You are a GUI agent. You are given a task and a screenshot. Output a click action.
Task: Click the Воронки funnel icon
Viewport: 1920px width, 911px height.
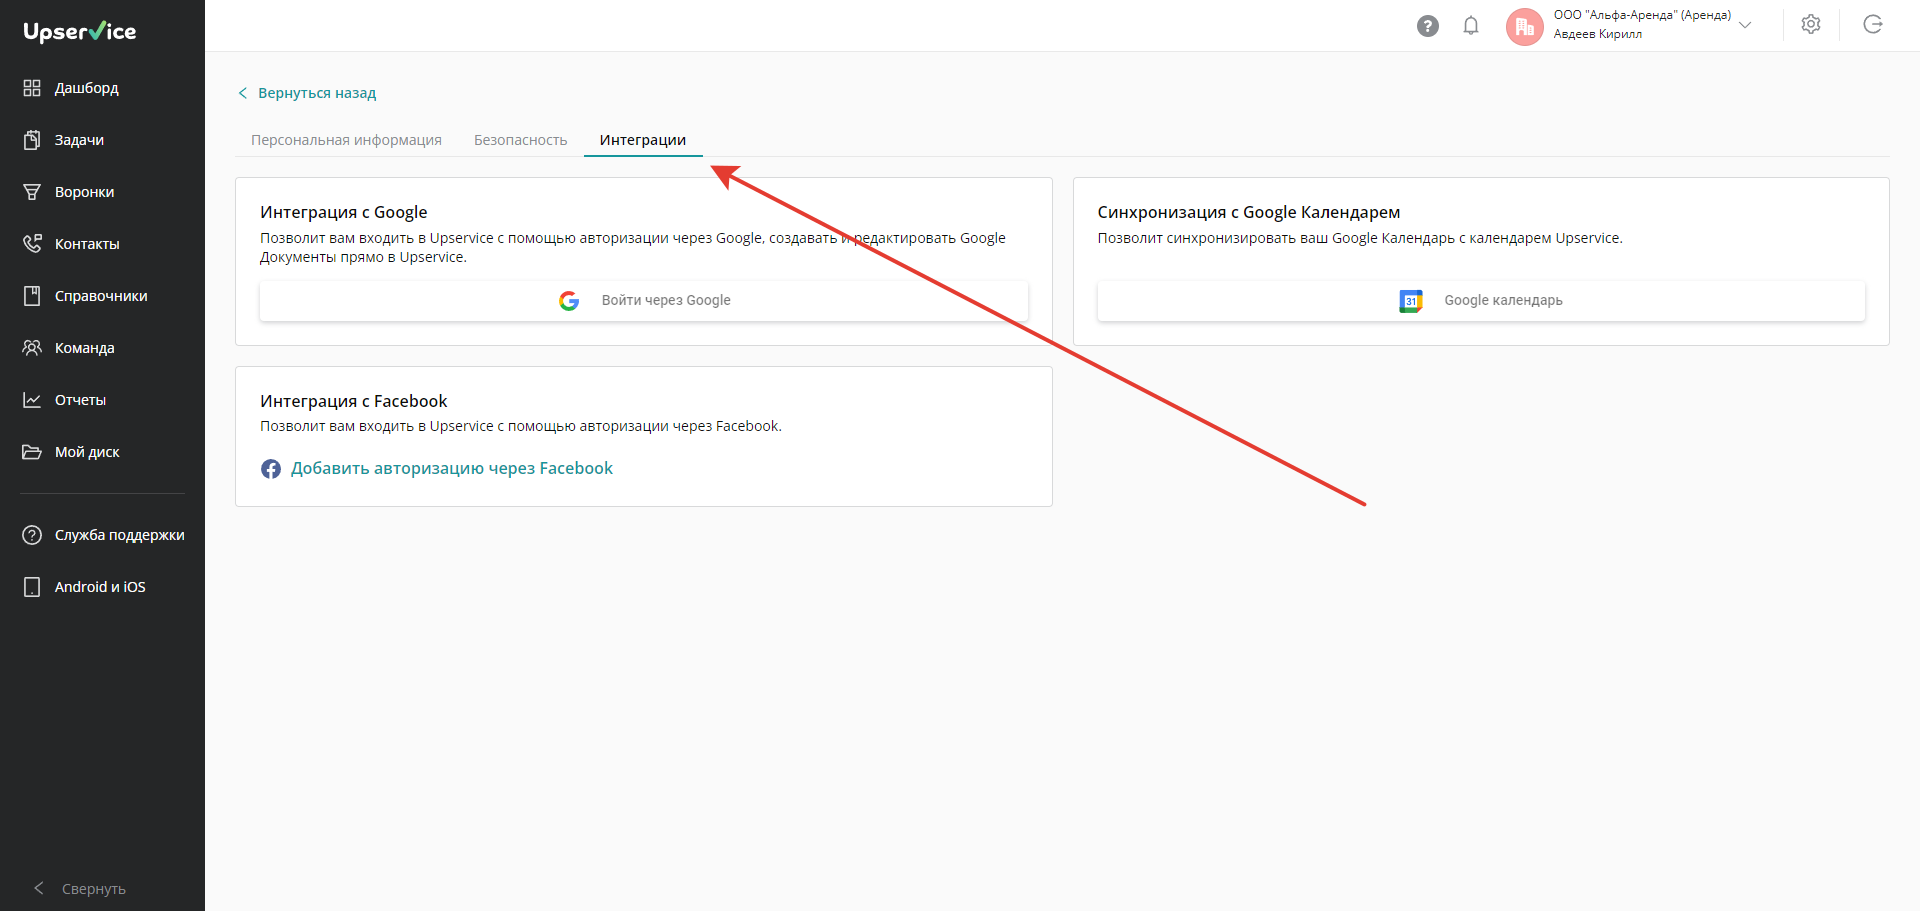(x=32, y=192)
